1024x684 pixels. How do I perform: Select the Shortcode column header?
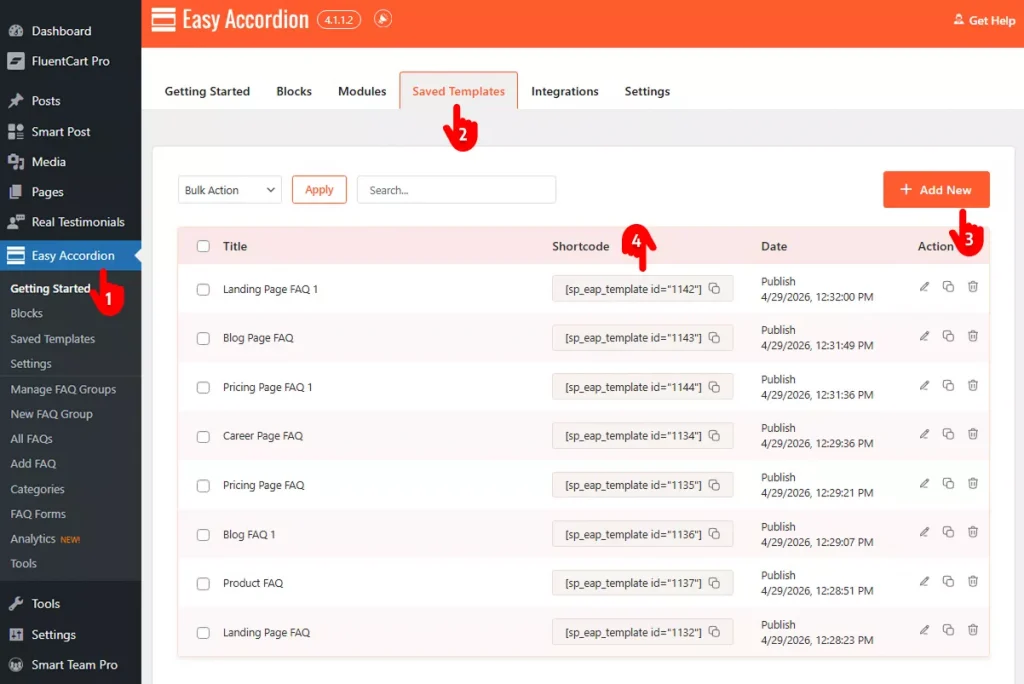pyautogui.click(x=581, y=246)
